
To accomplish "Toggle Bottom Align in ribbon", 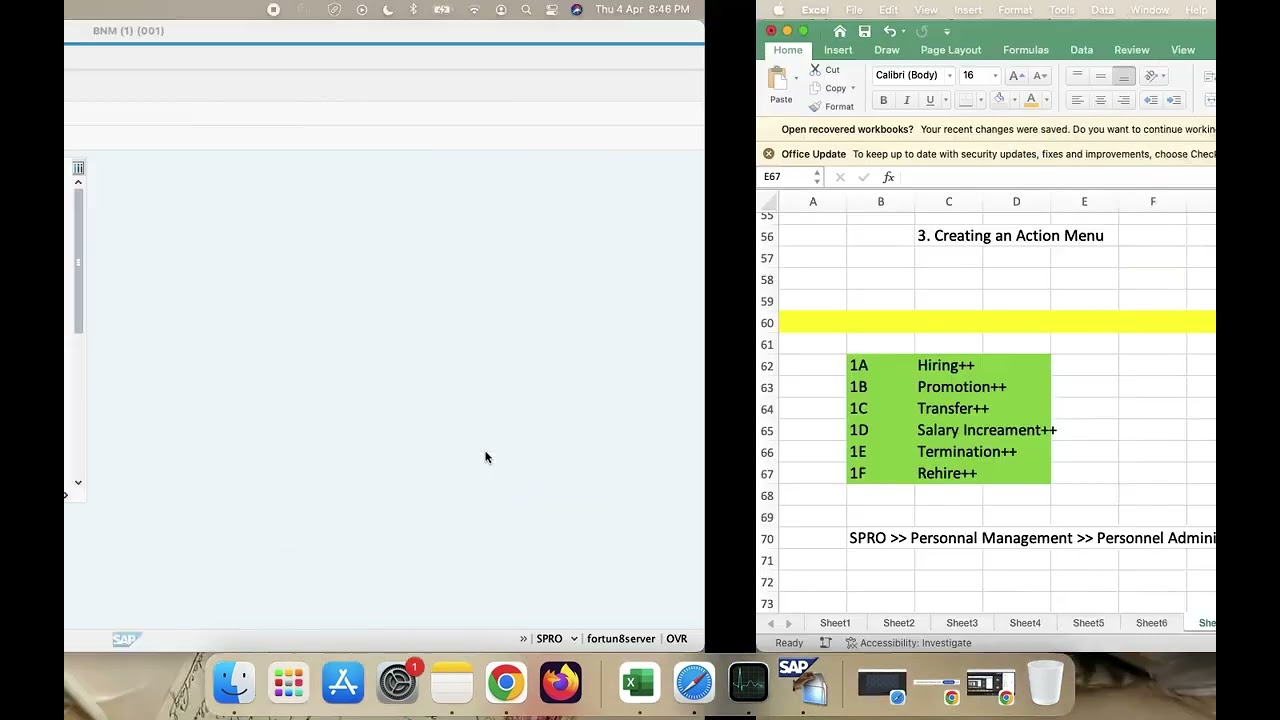I will [1124, 76].
